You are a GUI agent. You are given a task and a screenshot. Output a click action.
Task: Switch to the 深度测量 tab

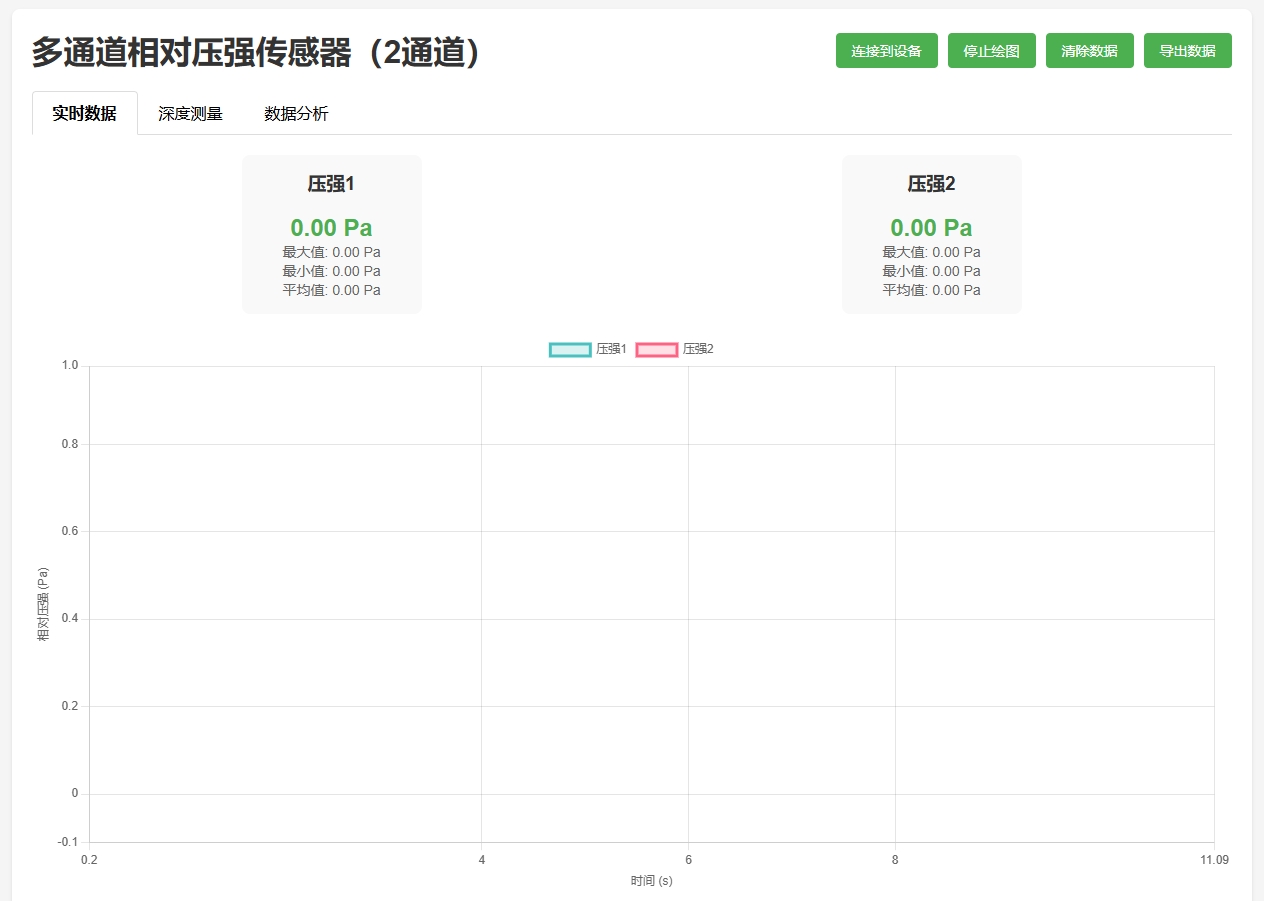pyautogui.click(x=189, y=114)
